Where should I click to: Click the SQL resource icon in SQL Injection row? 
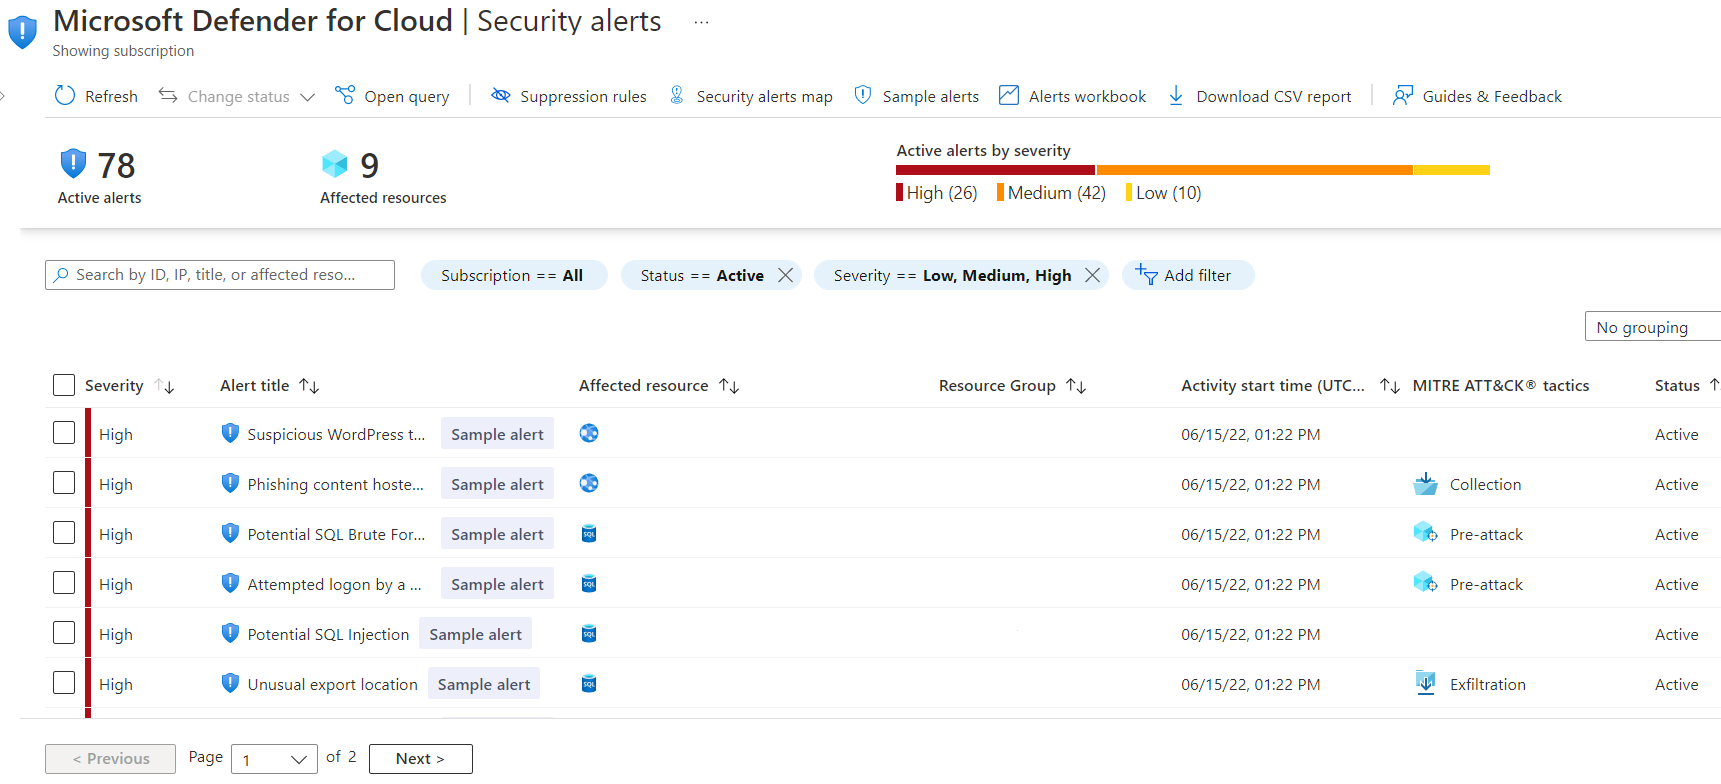coord(589,634)
